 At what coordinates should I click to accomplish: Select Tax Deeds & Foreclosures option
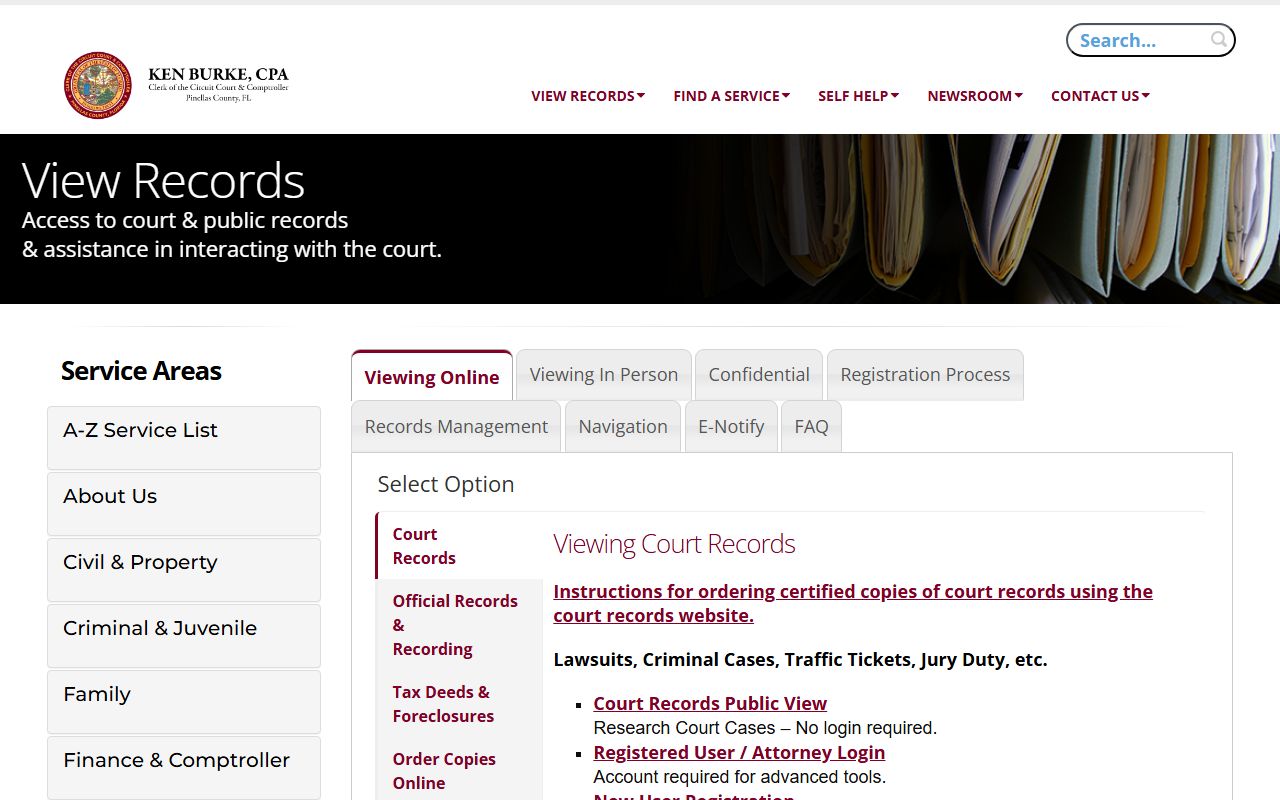click(x=459, y=704)
